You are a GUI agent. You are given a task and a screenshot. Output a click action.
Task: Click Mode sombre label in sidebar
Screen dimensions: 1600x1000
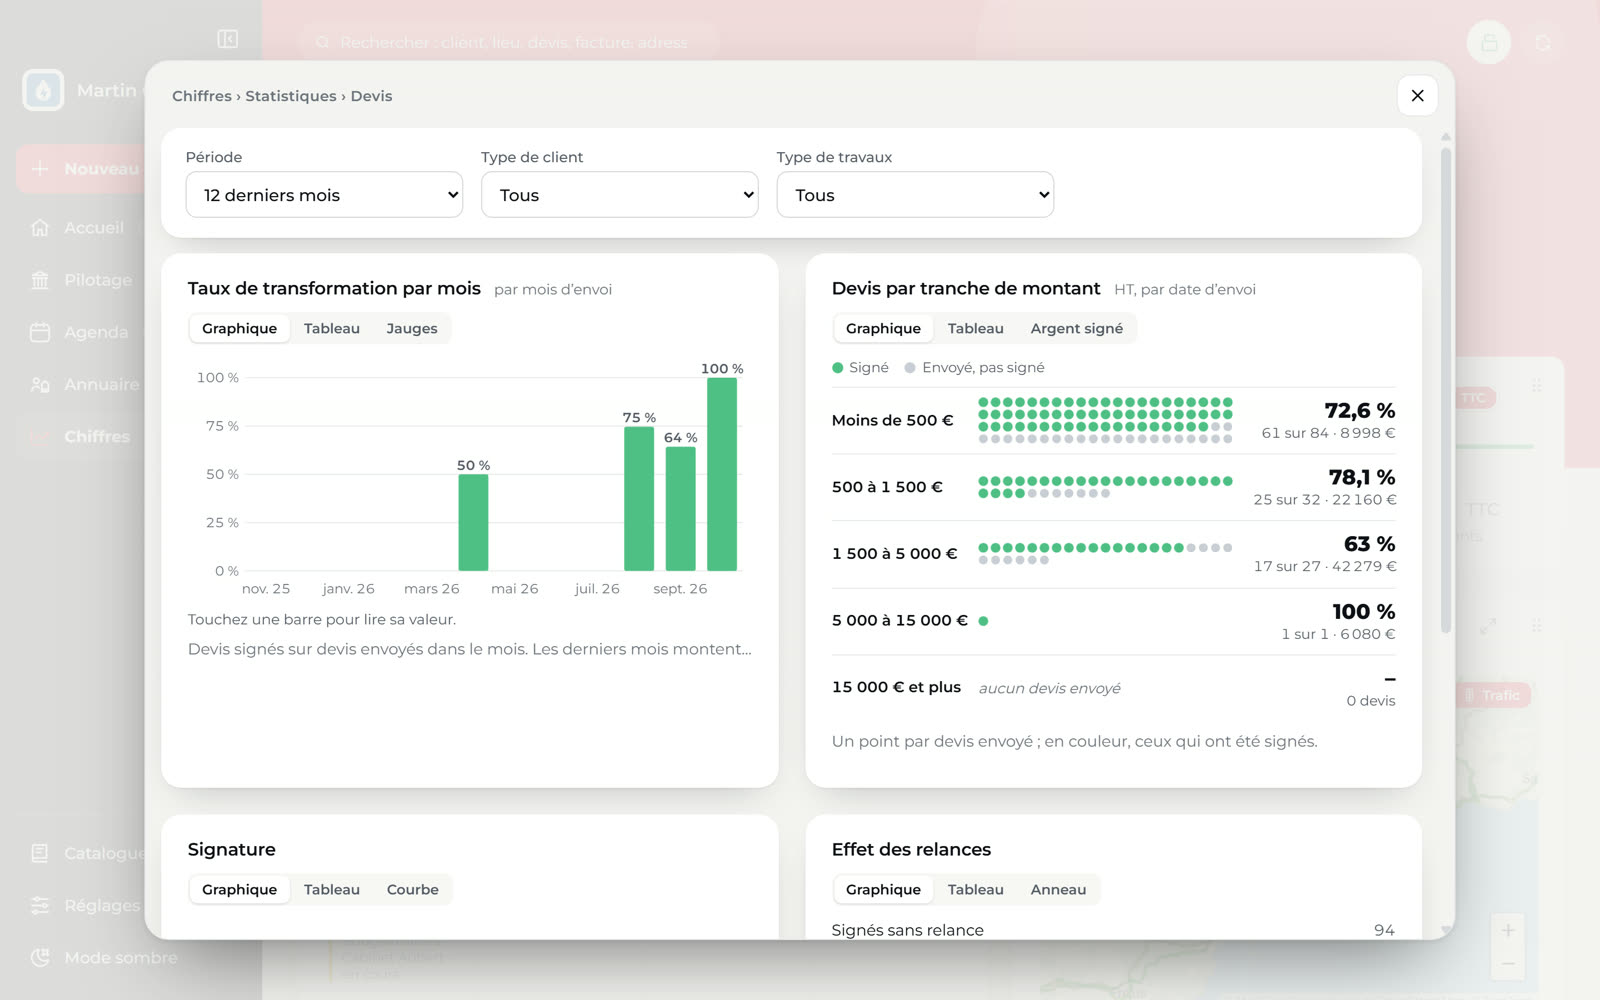tap(121, 957)
